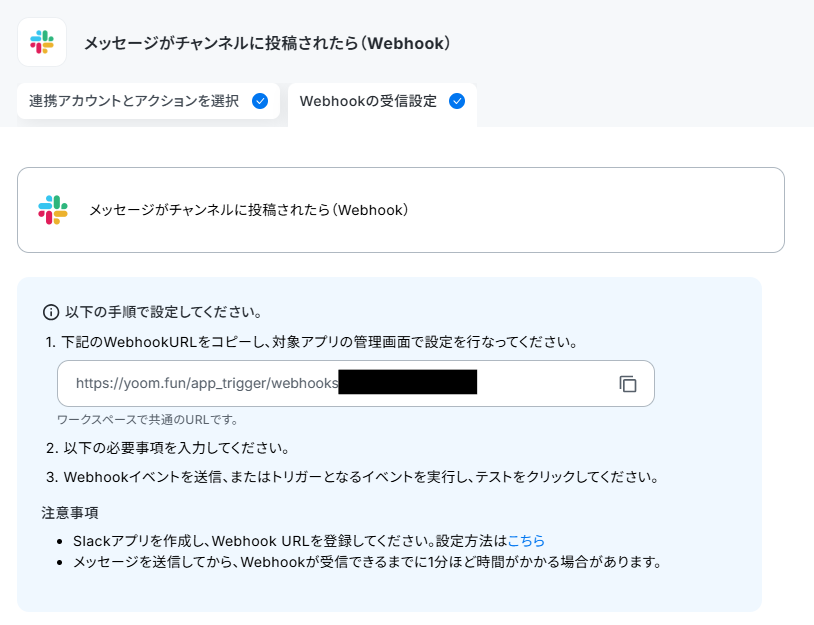Click the blue checkmark on Webhookの受信設定 tab
The height and width of the screenshot is (625, 814).
pos(457,101)
